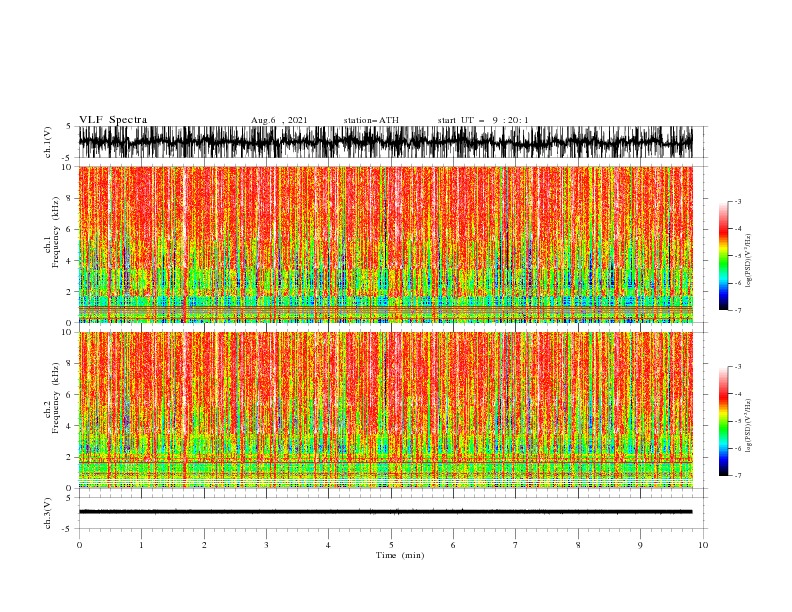Click time axis tick label "2"
Viewport: 792px width, 612px height.
204,545
